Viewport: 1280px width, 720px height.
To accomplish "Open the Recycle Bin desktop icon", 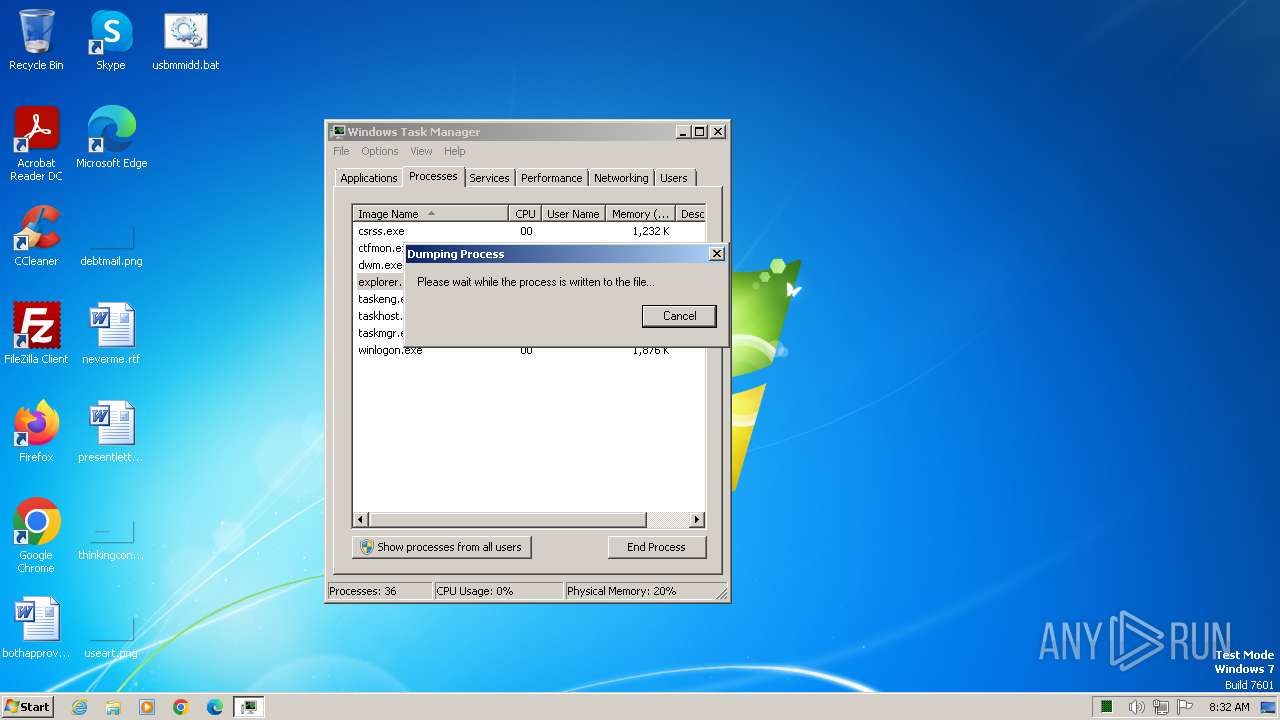I will coord(36,40).
